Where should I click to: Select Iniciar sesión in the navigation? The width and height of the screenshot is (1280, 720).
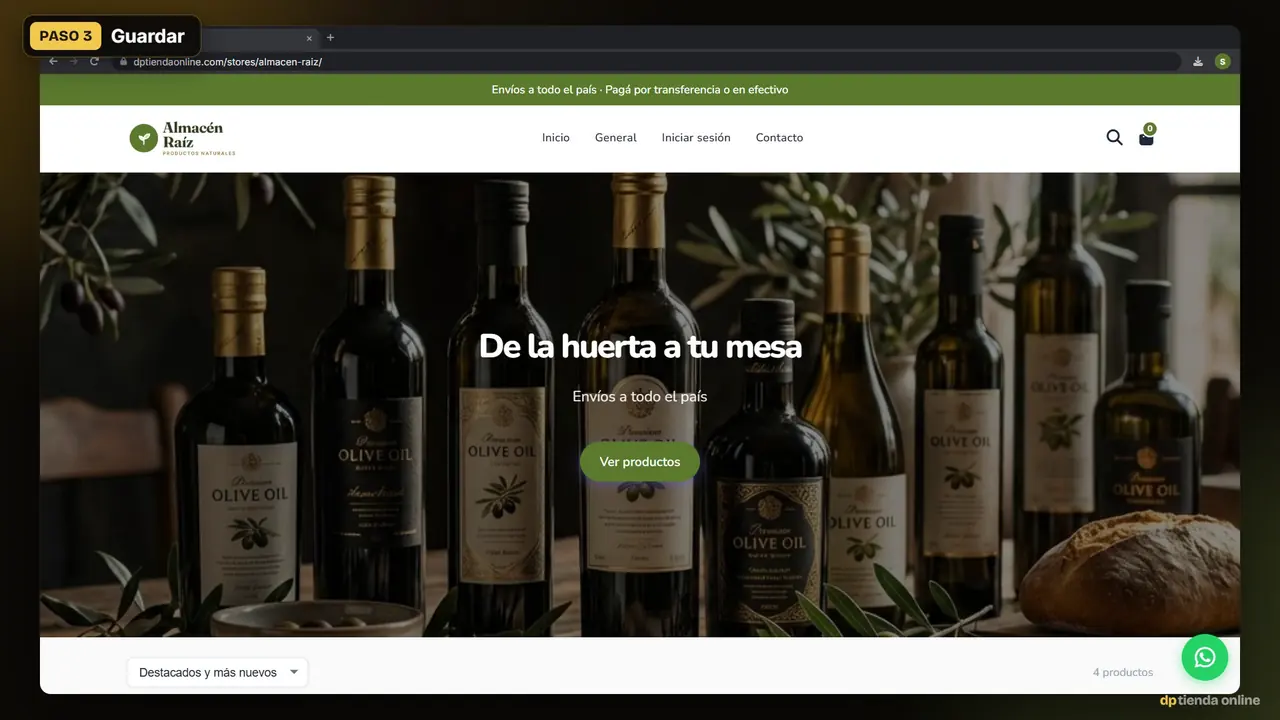pos(696,138)
